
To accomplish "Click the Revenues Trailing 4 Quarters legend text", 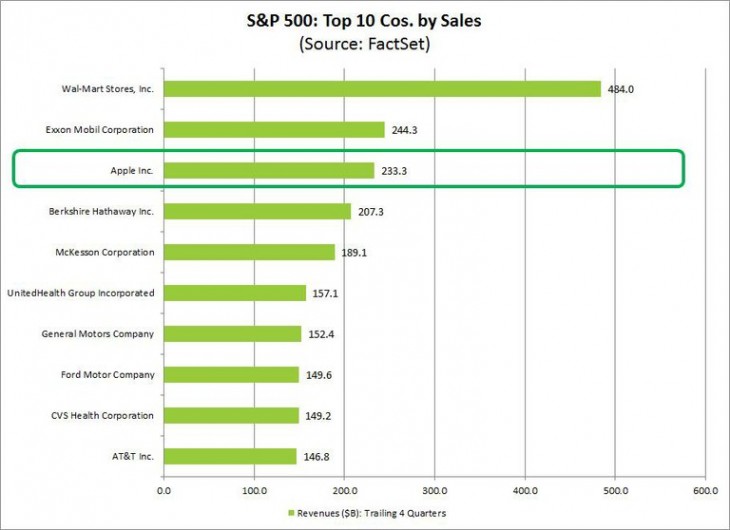I will [x=372, y=514].
